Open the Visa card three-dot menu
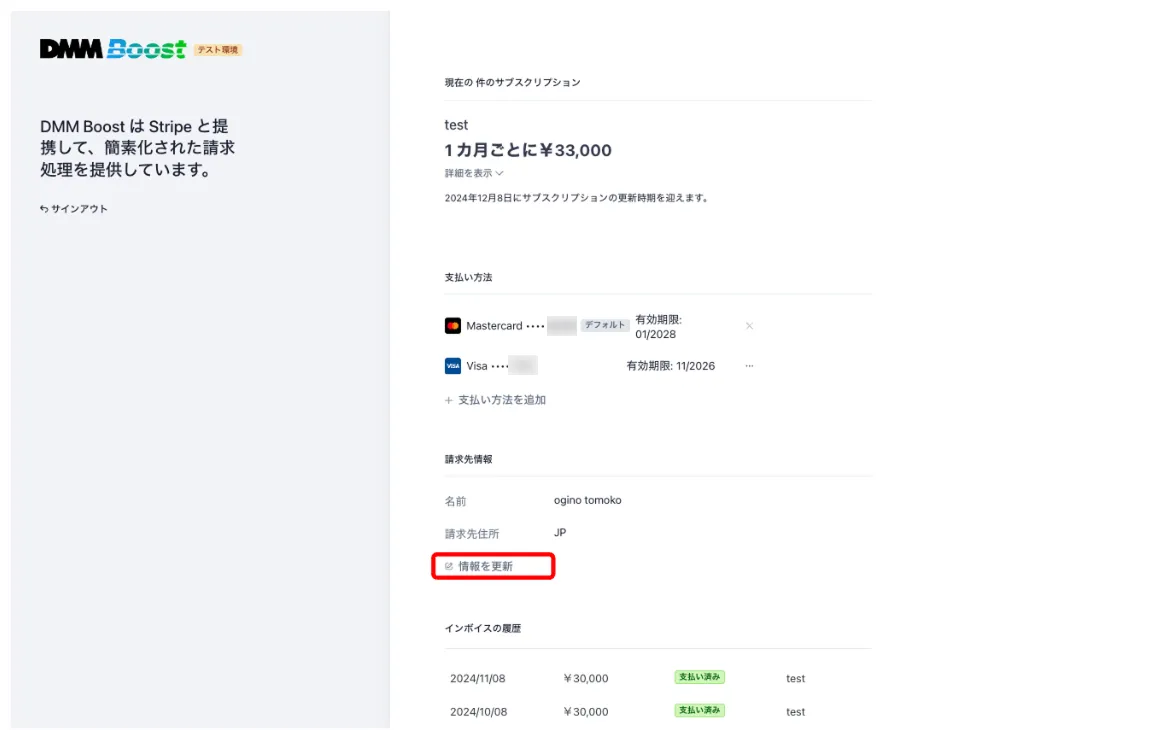 click(749, 366)
